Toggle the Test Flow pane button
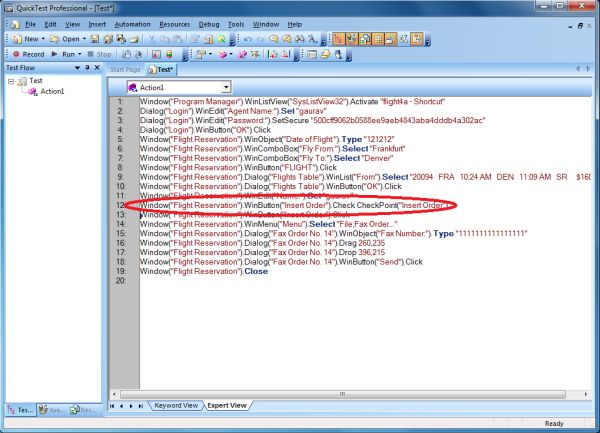Screen dimensions: 600x433 tap(338, 39)
